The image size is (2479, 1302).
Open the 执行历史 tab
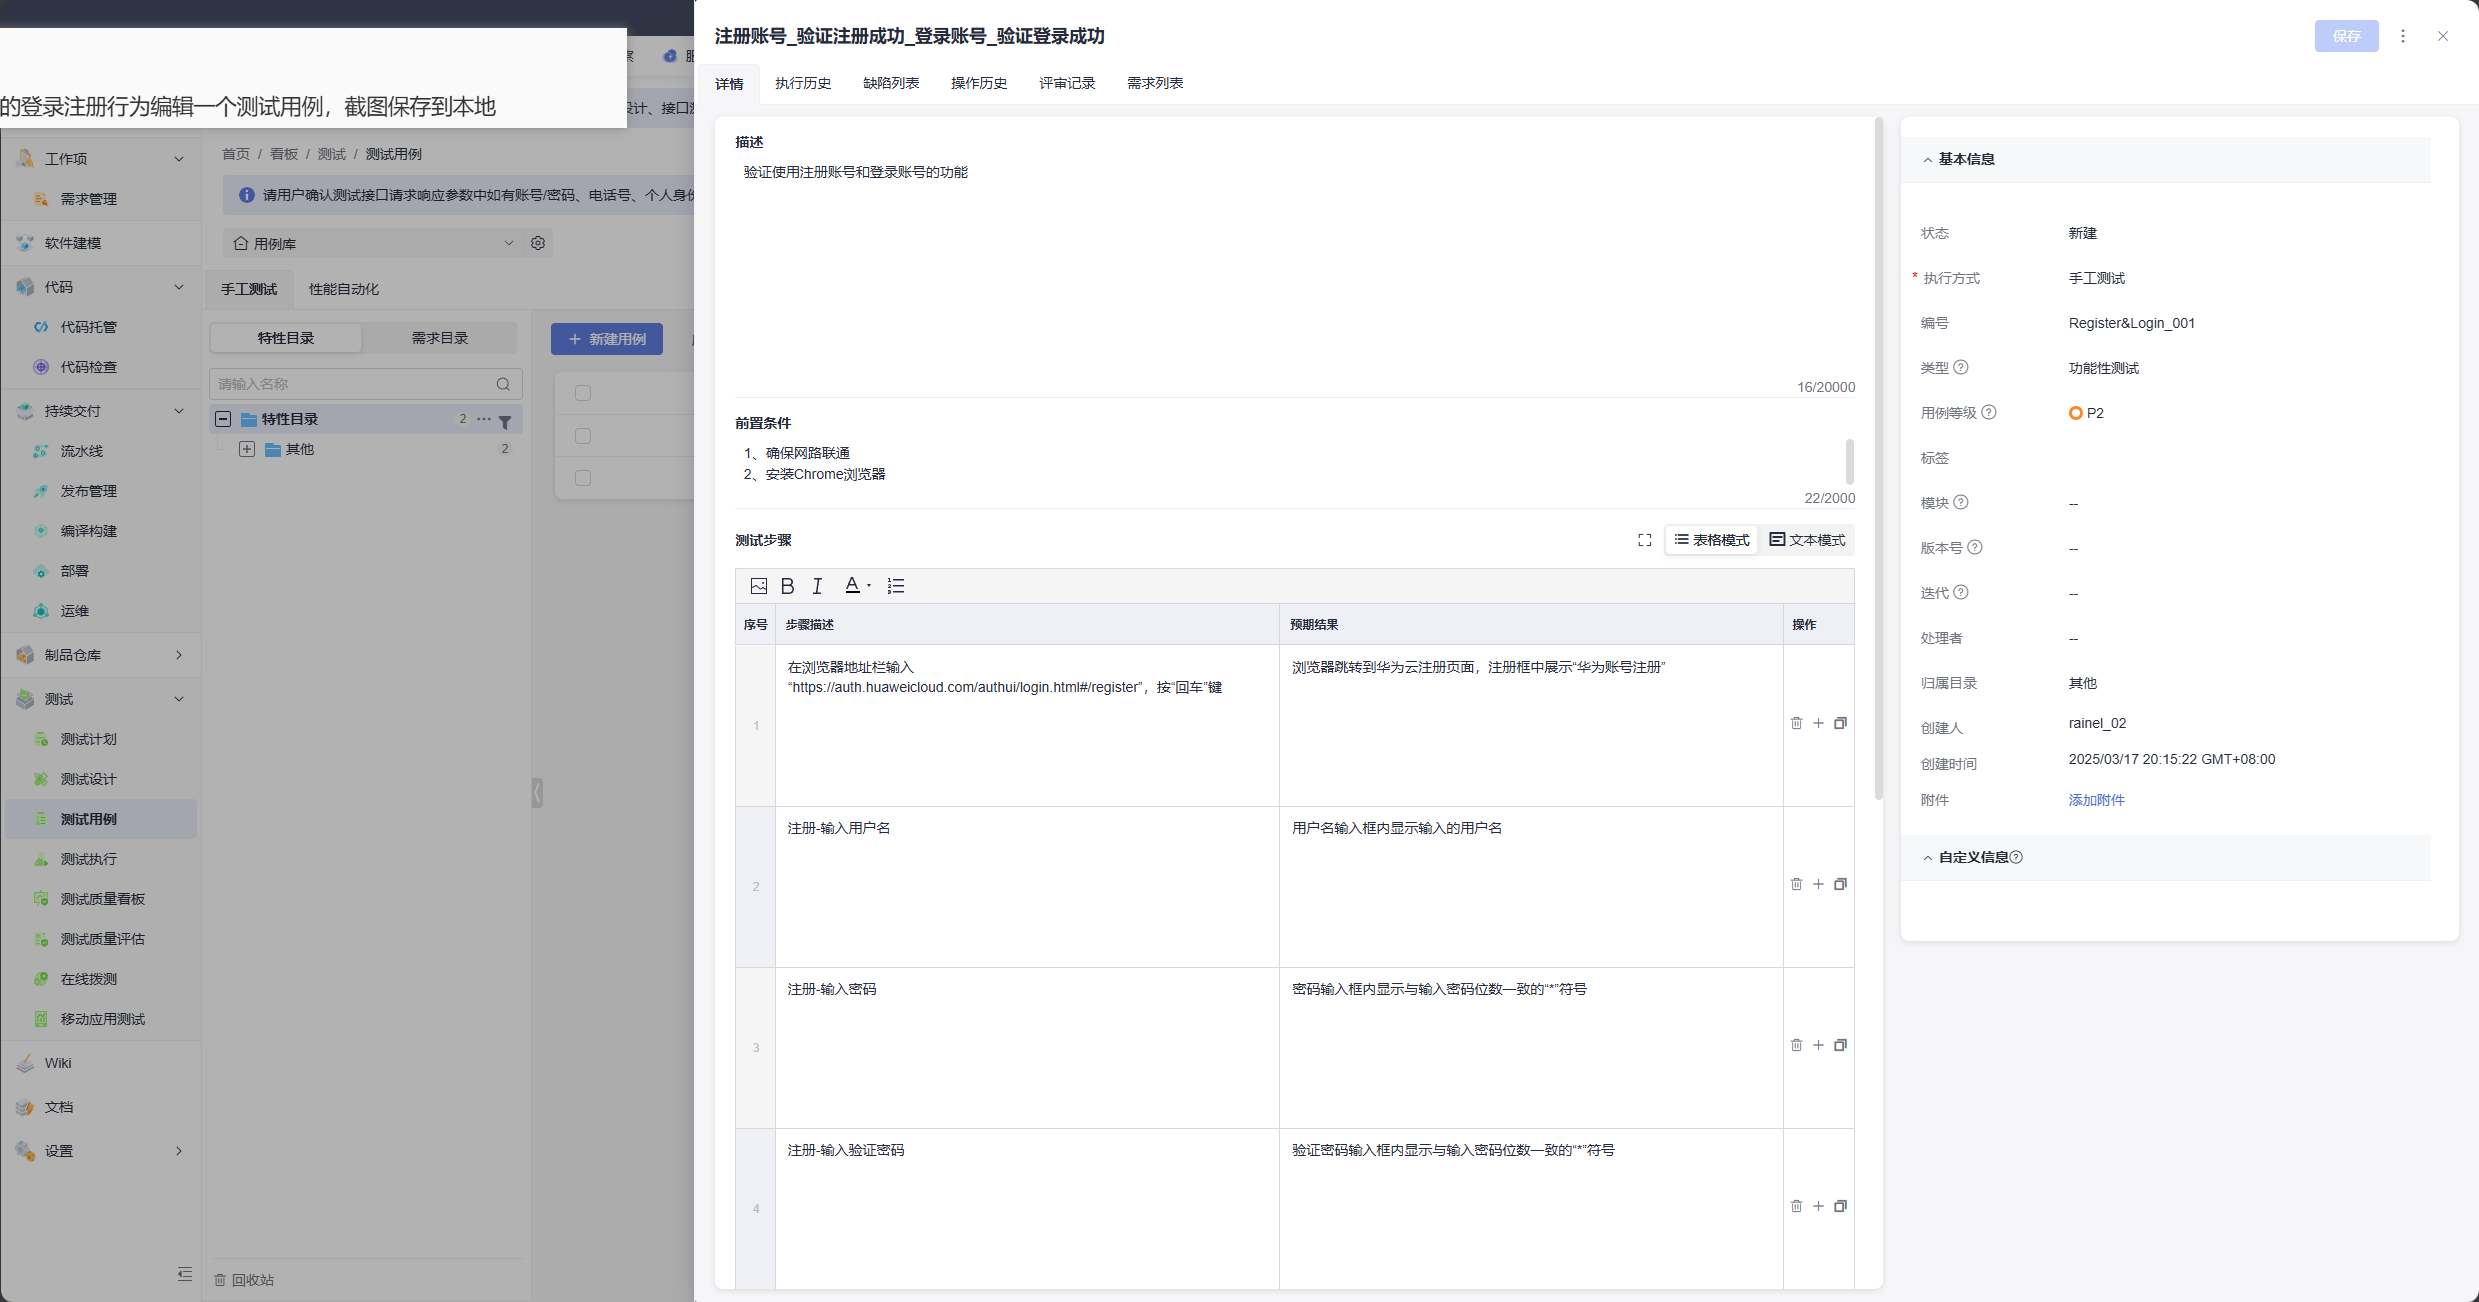point(803,83)
